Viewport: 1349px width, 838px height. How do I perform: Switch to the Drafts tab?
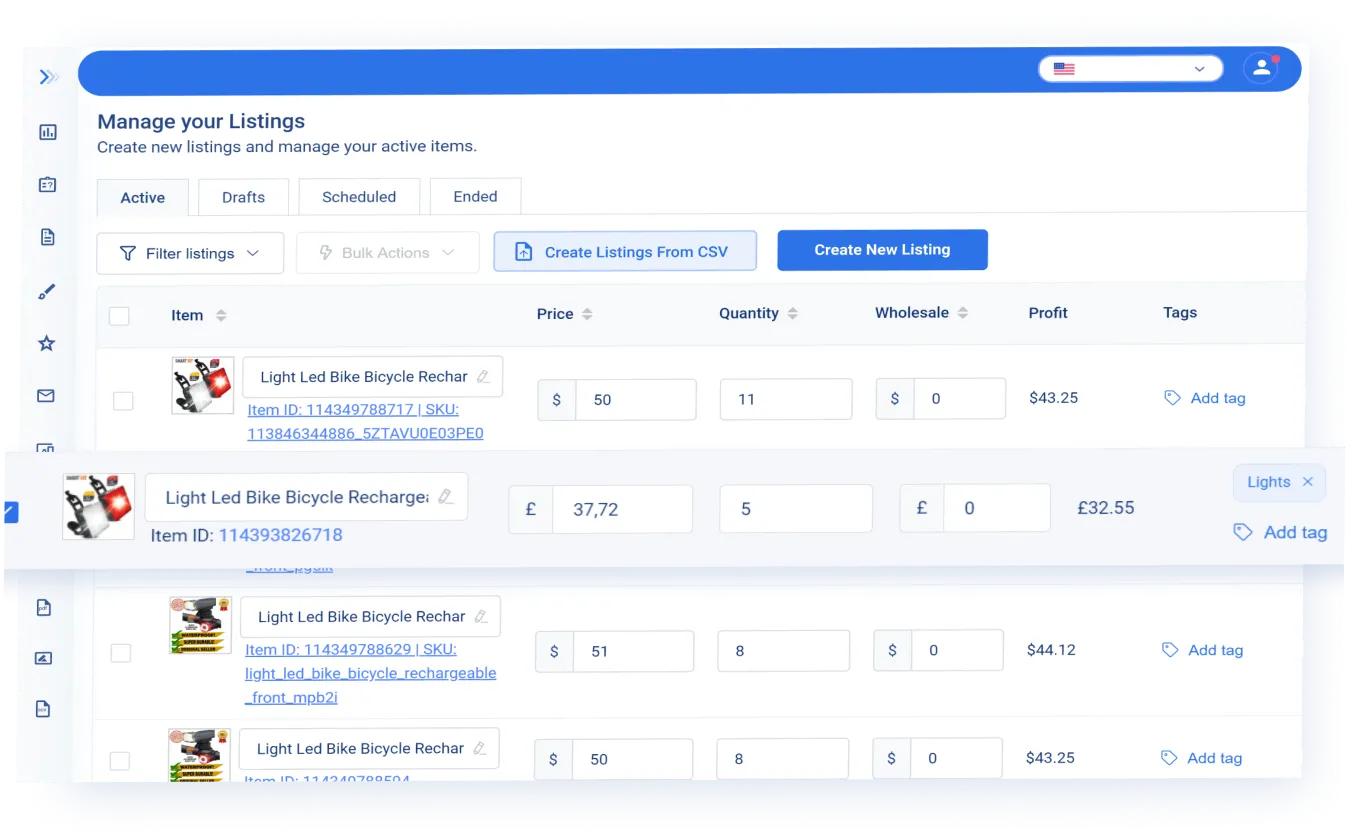tap(244, 197)
